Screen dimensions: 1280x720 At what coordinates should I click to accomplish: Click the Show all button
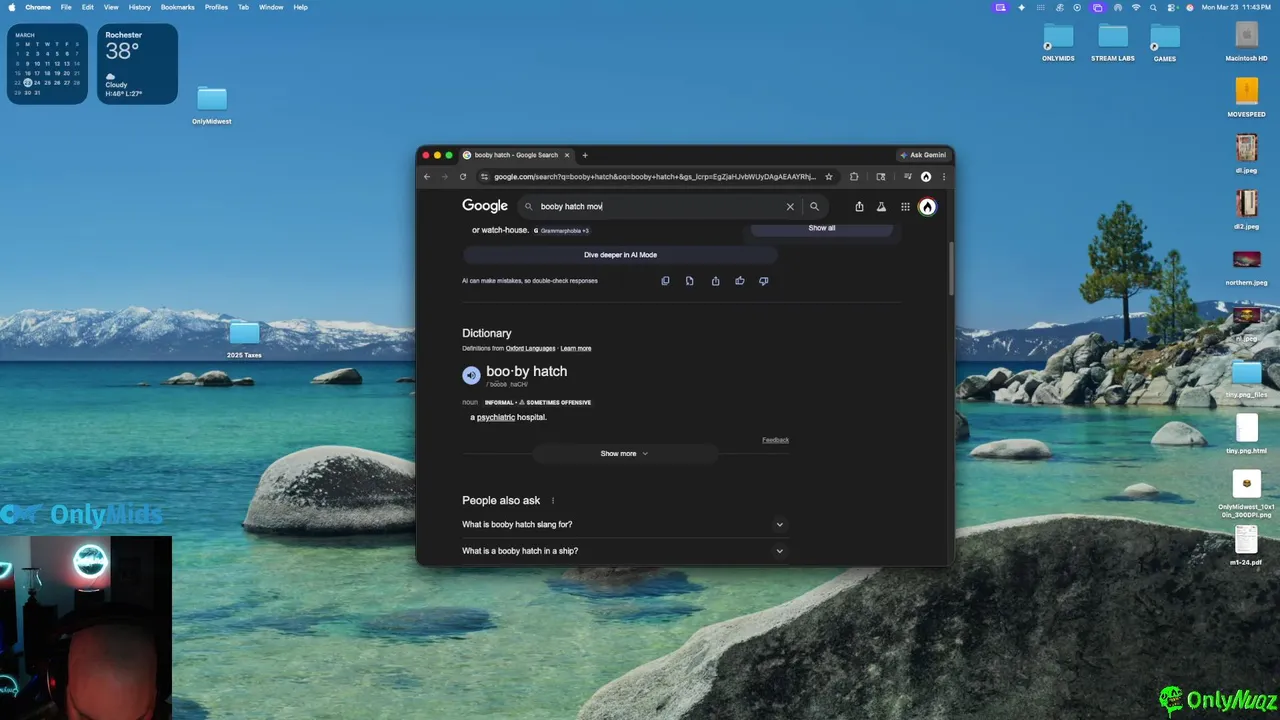point(822,228)
